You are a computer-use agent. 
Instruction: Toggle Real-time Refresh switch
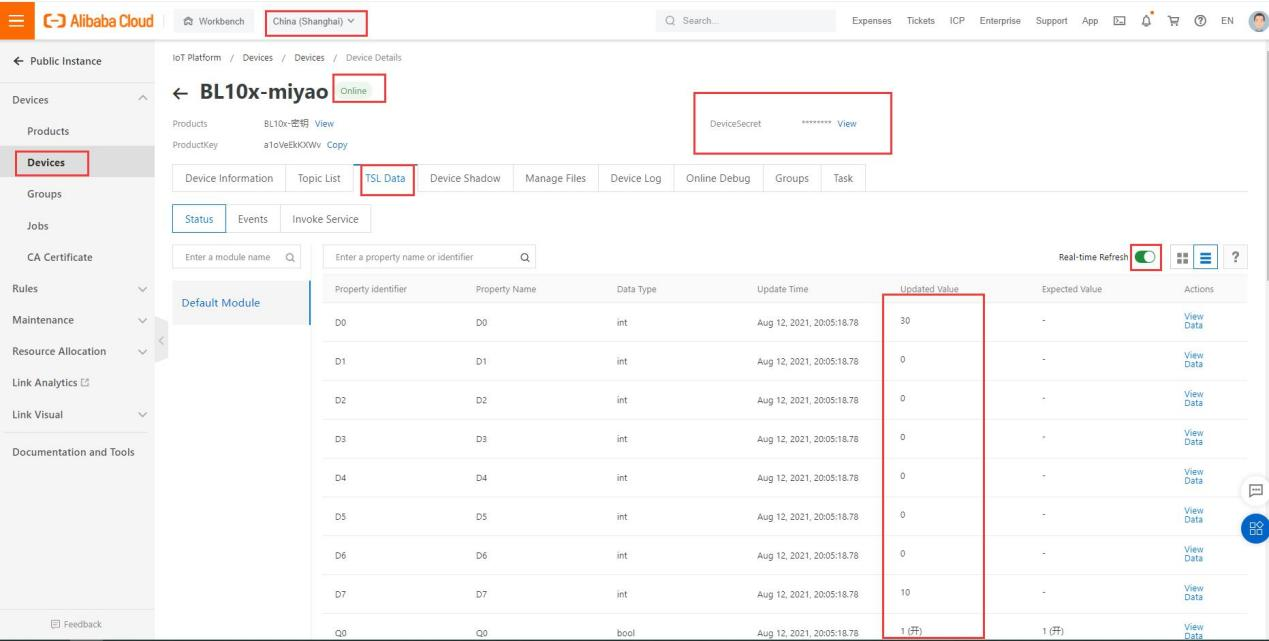[1145, 257]
